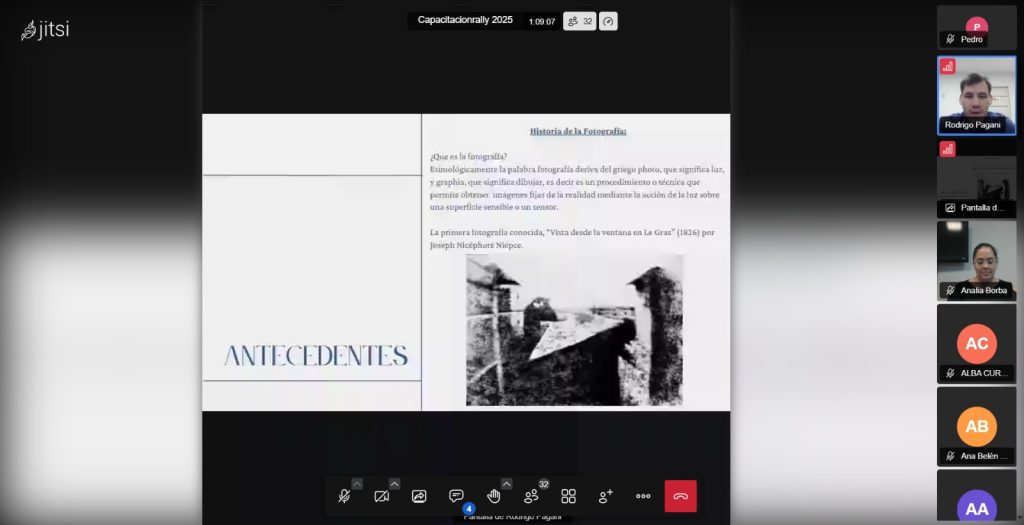Screen dimensions: 1024x525
Task: Expand audio settings arrow above microphone
Action: coord(357,484)
